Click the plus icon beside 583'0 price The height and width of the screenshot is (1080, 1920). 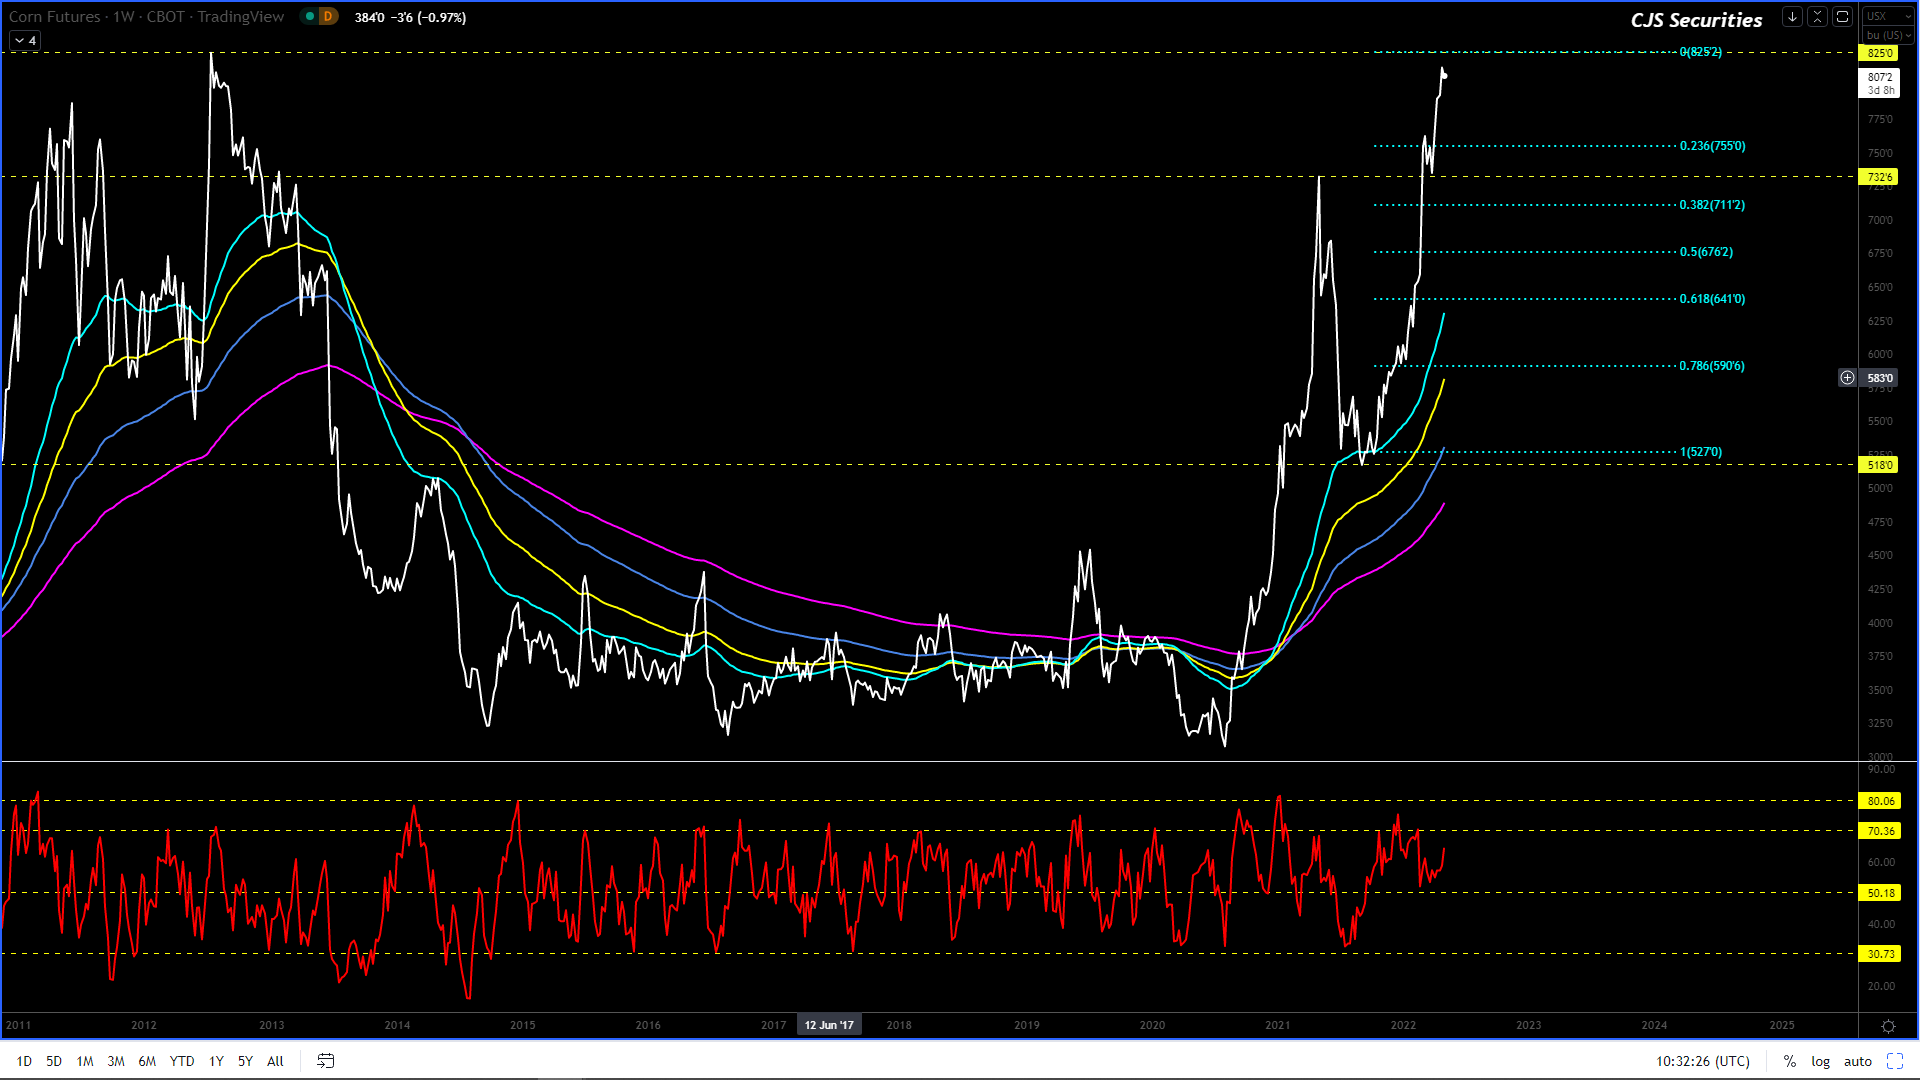pos(1847,378)
